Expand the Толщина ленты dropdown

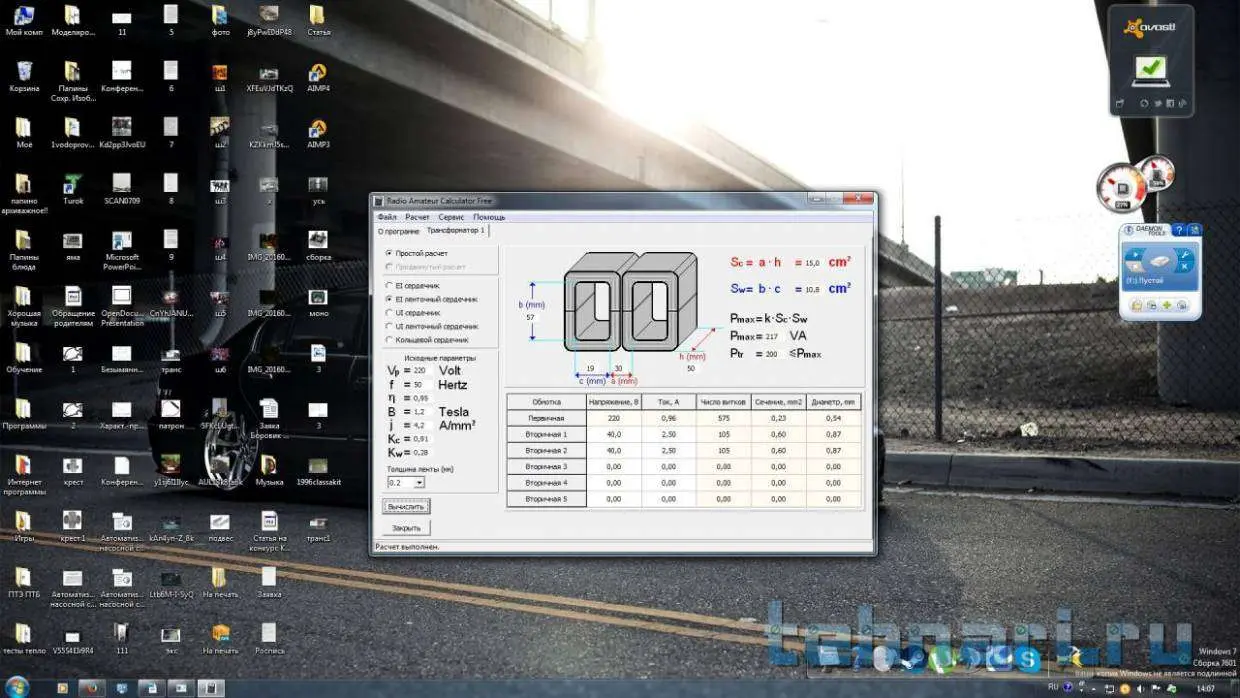point(419,483)
